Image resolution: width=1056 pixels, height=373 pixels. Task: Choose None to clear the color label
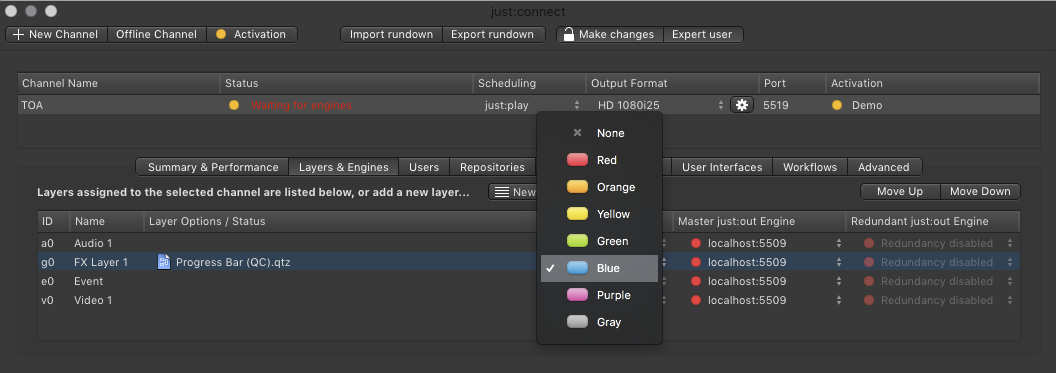[x=599, y=133]
